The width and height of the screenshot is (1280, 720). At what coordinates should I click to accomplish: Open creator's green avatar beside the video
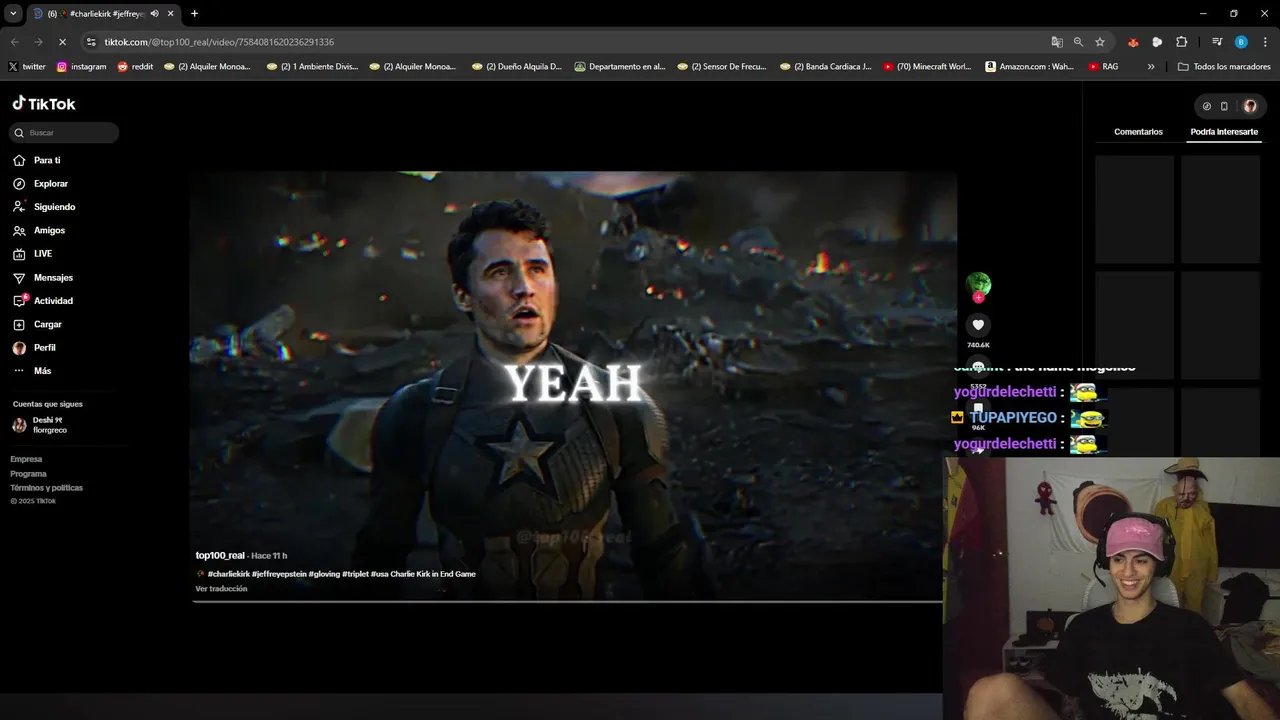(978, 284)
